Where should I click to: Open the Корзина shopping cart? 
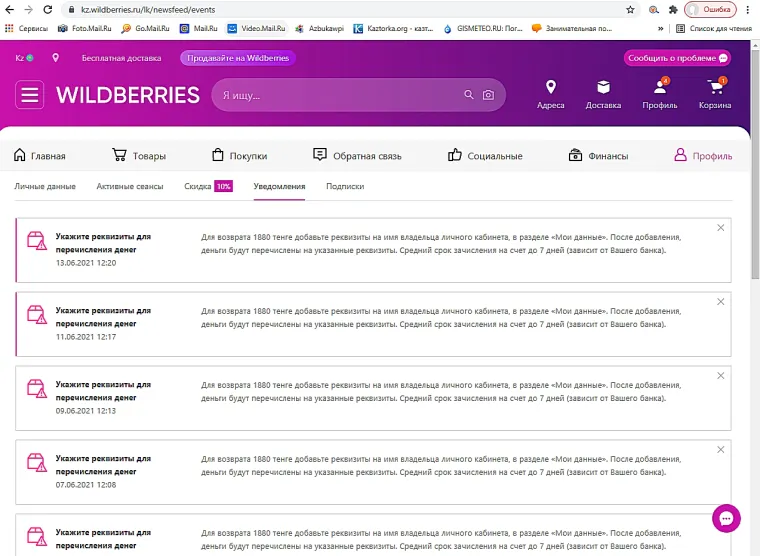pos(715,88)
